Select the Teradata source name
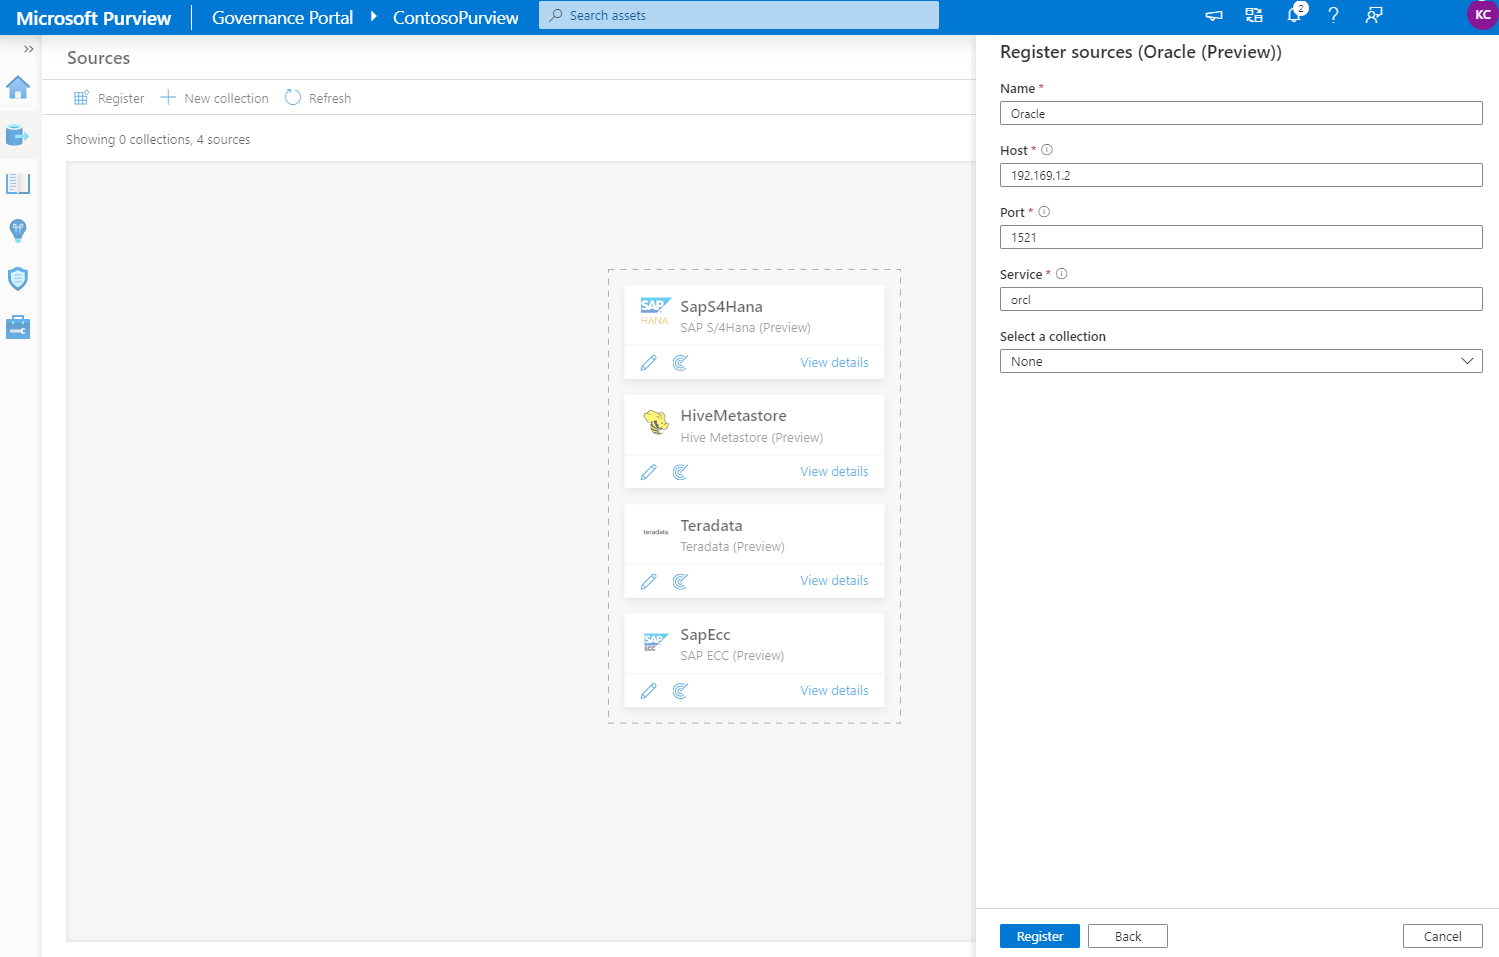1499x957 pixels. (712, 525)
